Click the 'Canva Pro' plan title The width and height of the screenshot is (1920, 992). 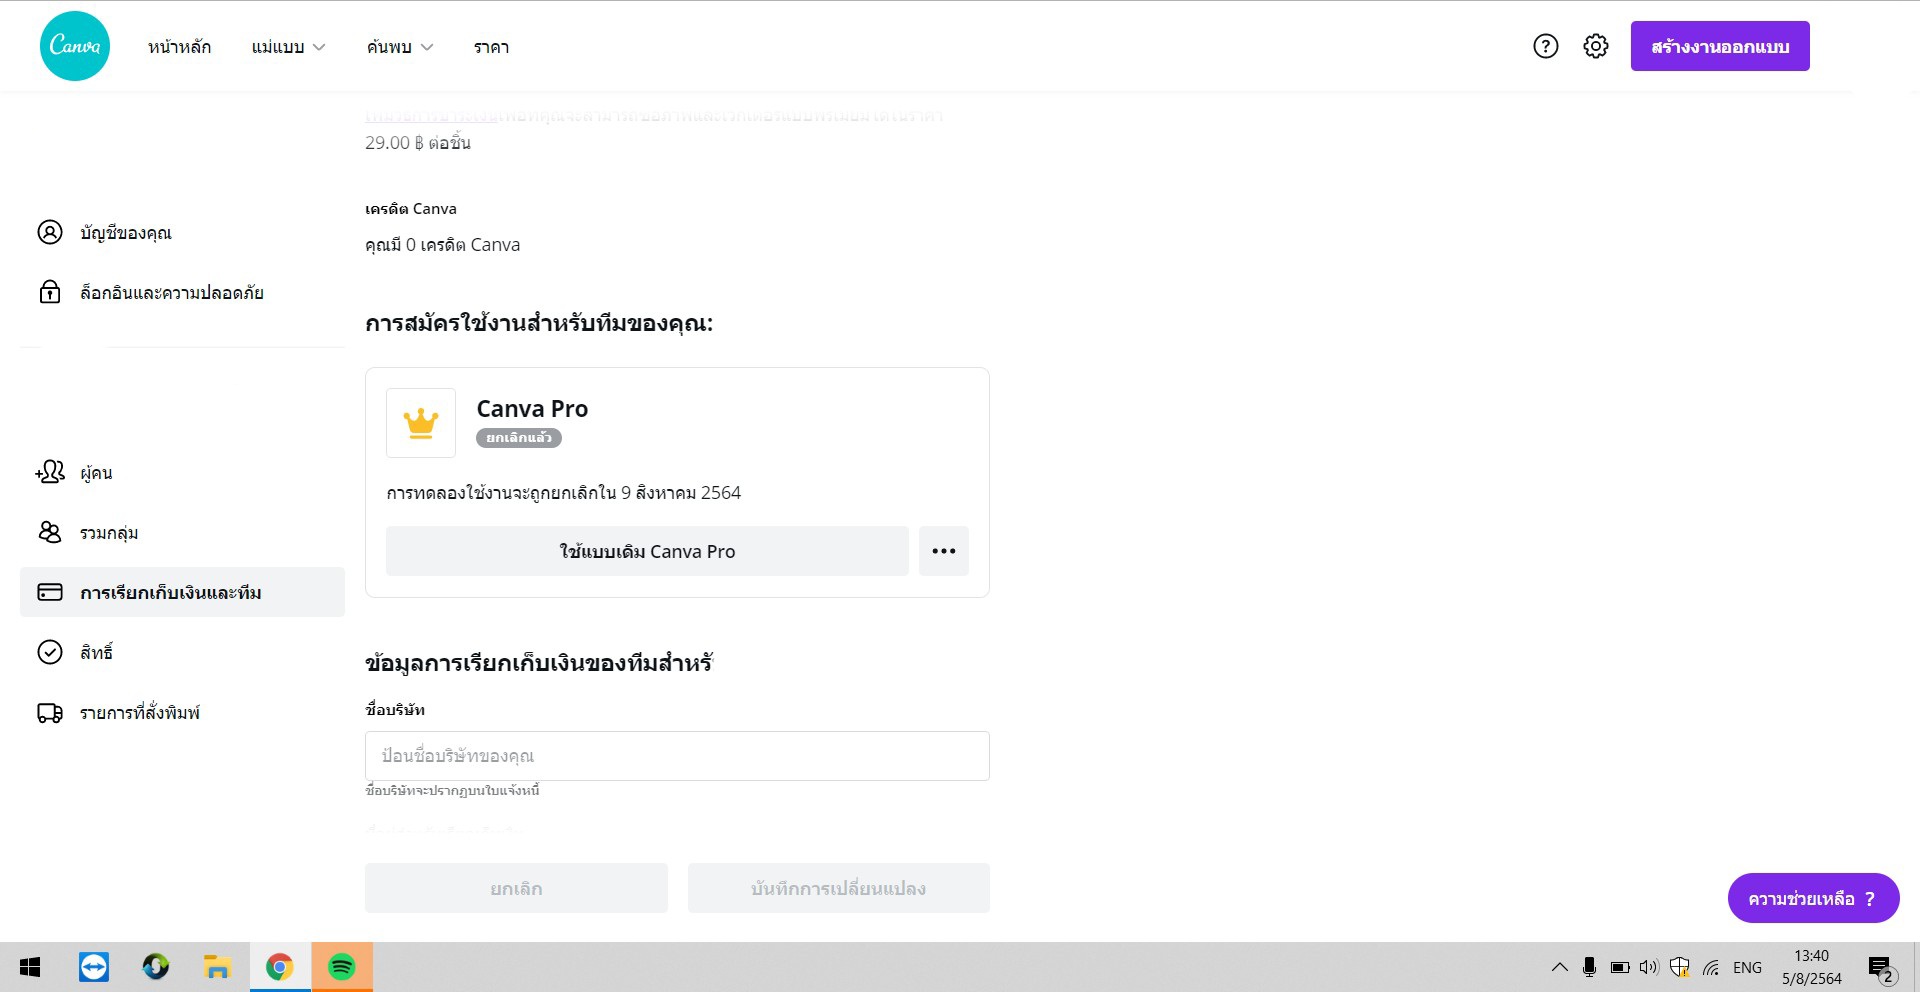[x=532, y=409]
